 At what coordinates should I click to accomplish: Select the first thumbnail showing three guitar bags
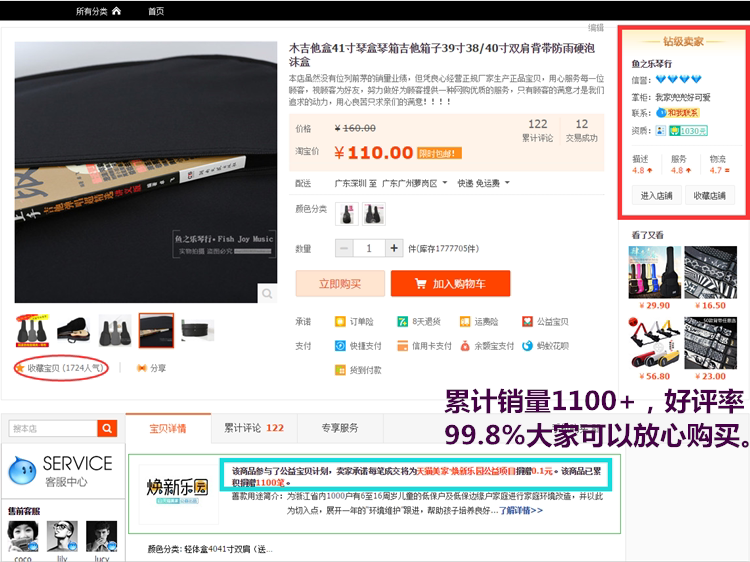tap(32, 330)
